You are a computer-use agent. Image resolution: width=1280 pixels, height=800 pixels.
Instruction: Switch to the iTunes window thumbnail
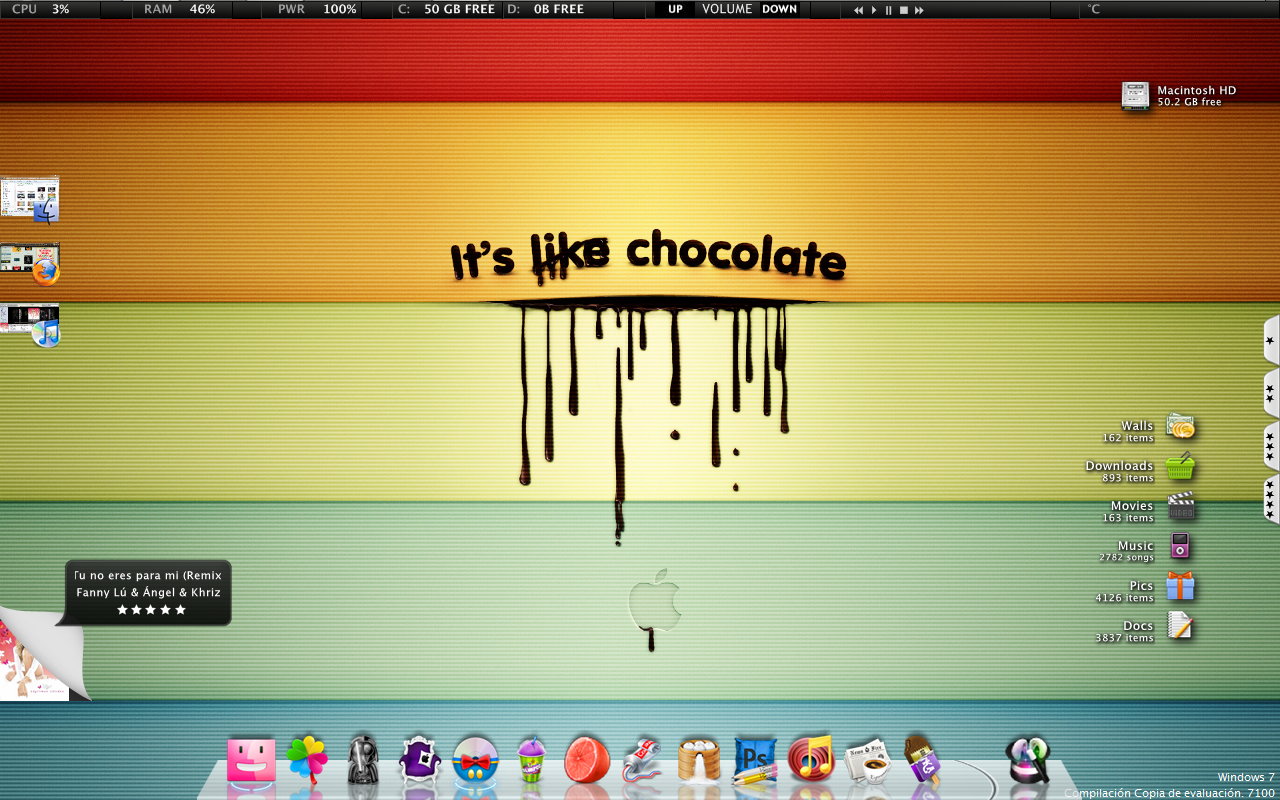click(x=30, y=325)
